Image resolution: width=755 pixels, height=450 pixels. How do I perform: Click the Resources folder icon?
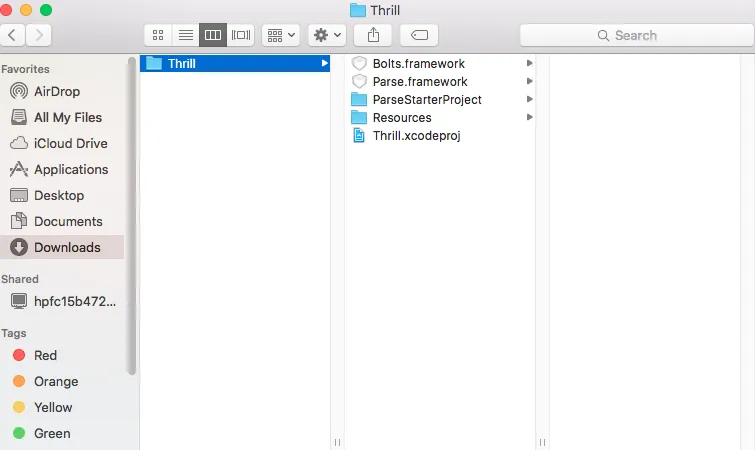tap(359, 117)
